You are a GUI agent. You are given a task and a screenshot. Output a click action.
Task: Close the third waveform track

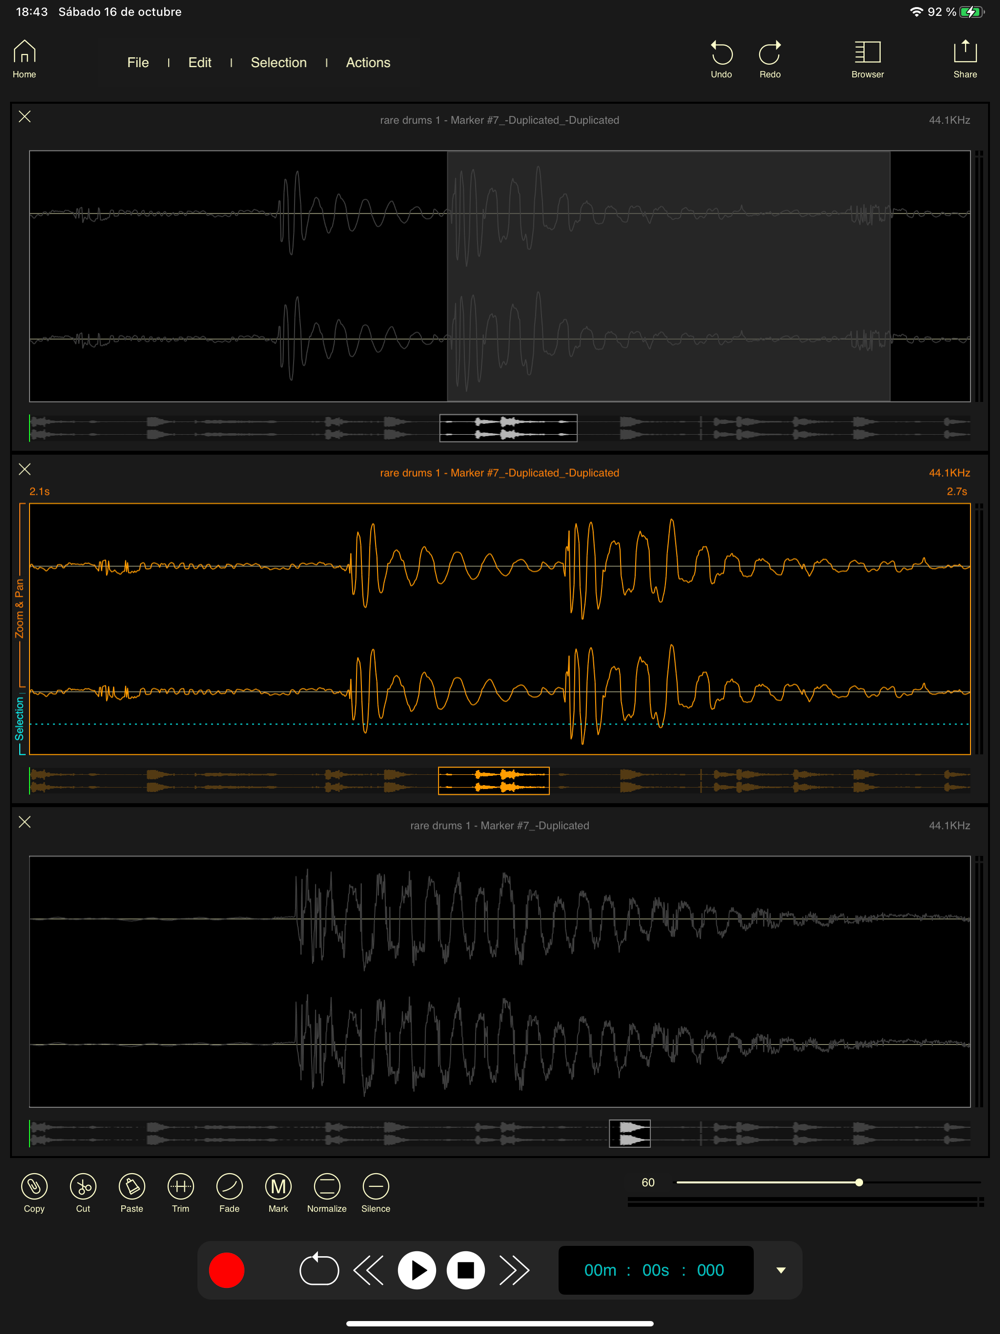click(x=25, y=822)
